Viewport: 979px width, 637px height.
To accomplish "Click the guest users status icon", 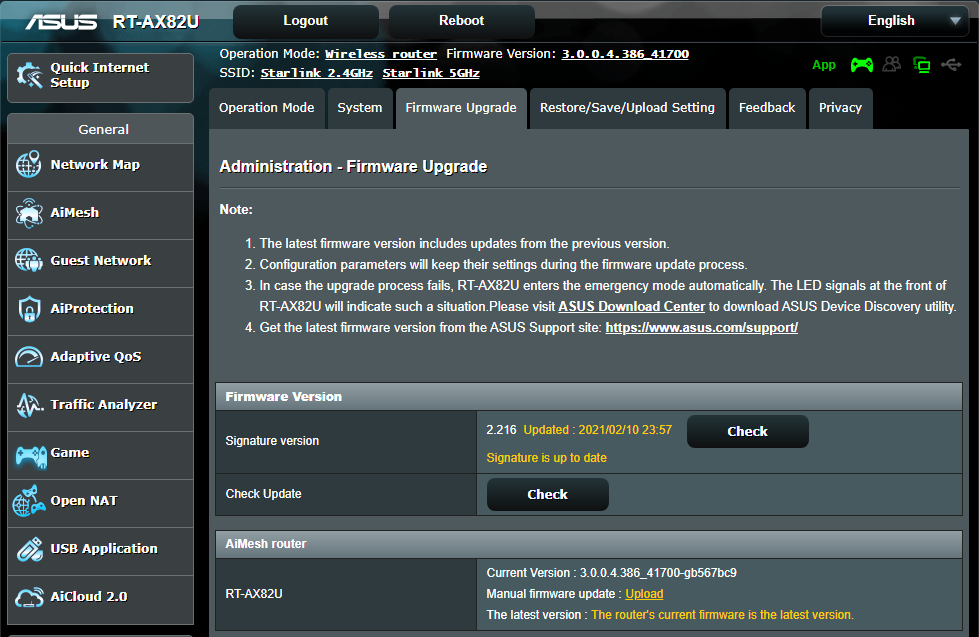I will pyautogui.click(x=892, y=64).
